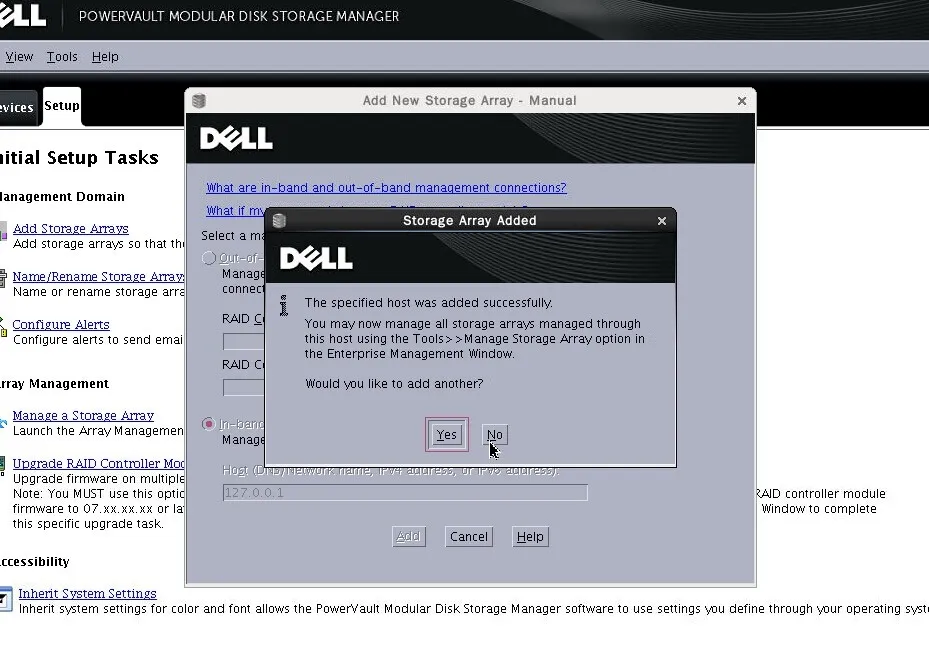This screenshot has height=646, width=929.
Task: Click 'The specified host was added successfully.' text
Action: tap(428, 302)
